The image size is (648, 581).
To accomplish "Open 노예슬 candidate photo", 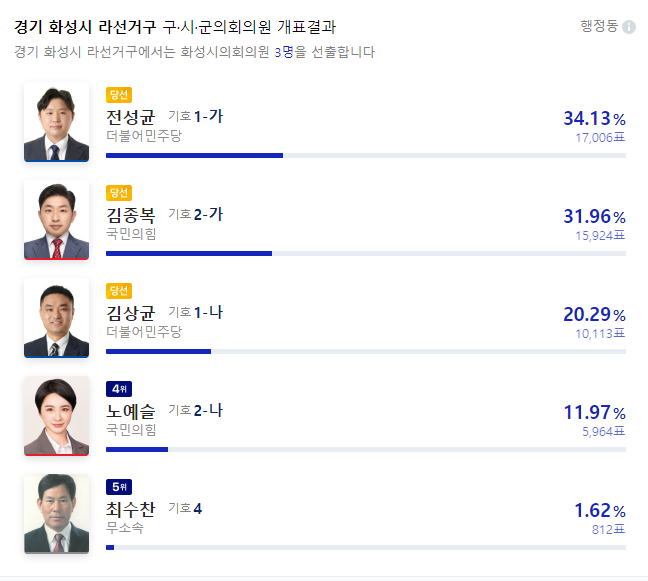I will point(56,416).
